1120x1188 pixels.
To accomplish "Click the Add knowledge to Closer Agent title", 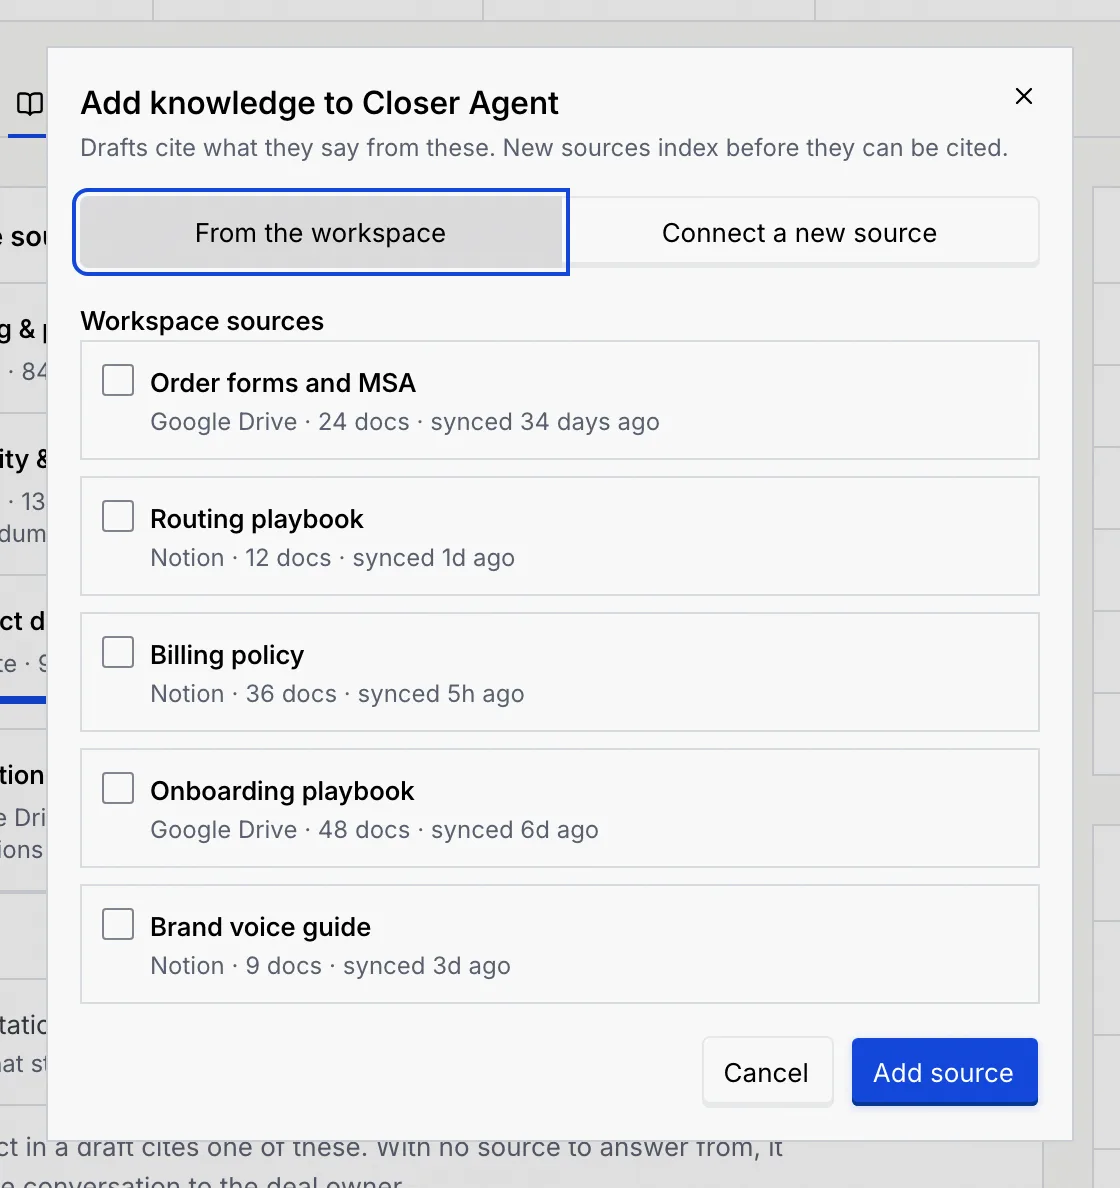I will (319, 103).
